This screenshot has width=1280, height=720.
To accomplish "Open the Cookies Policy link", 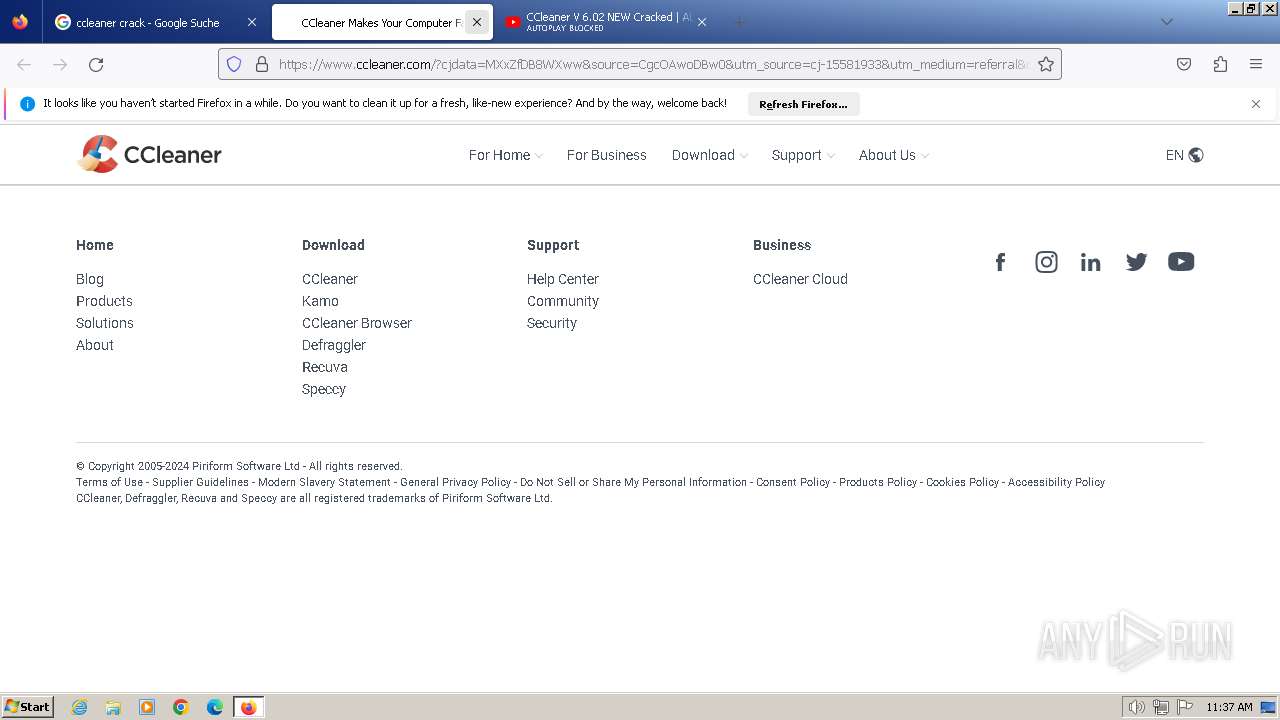I will click(962, 482).
